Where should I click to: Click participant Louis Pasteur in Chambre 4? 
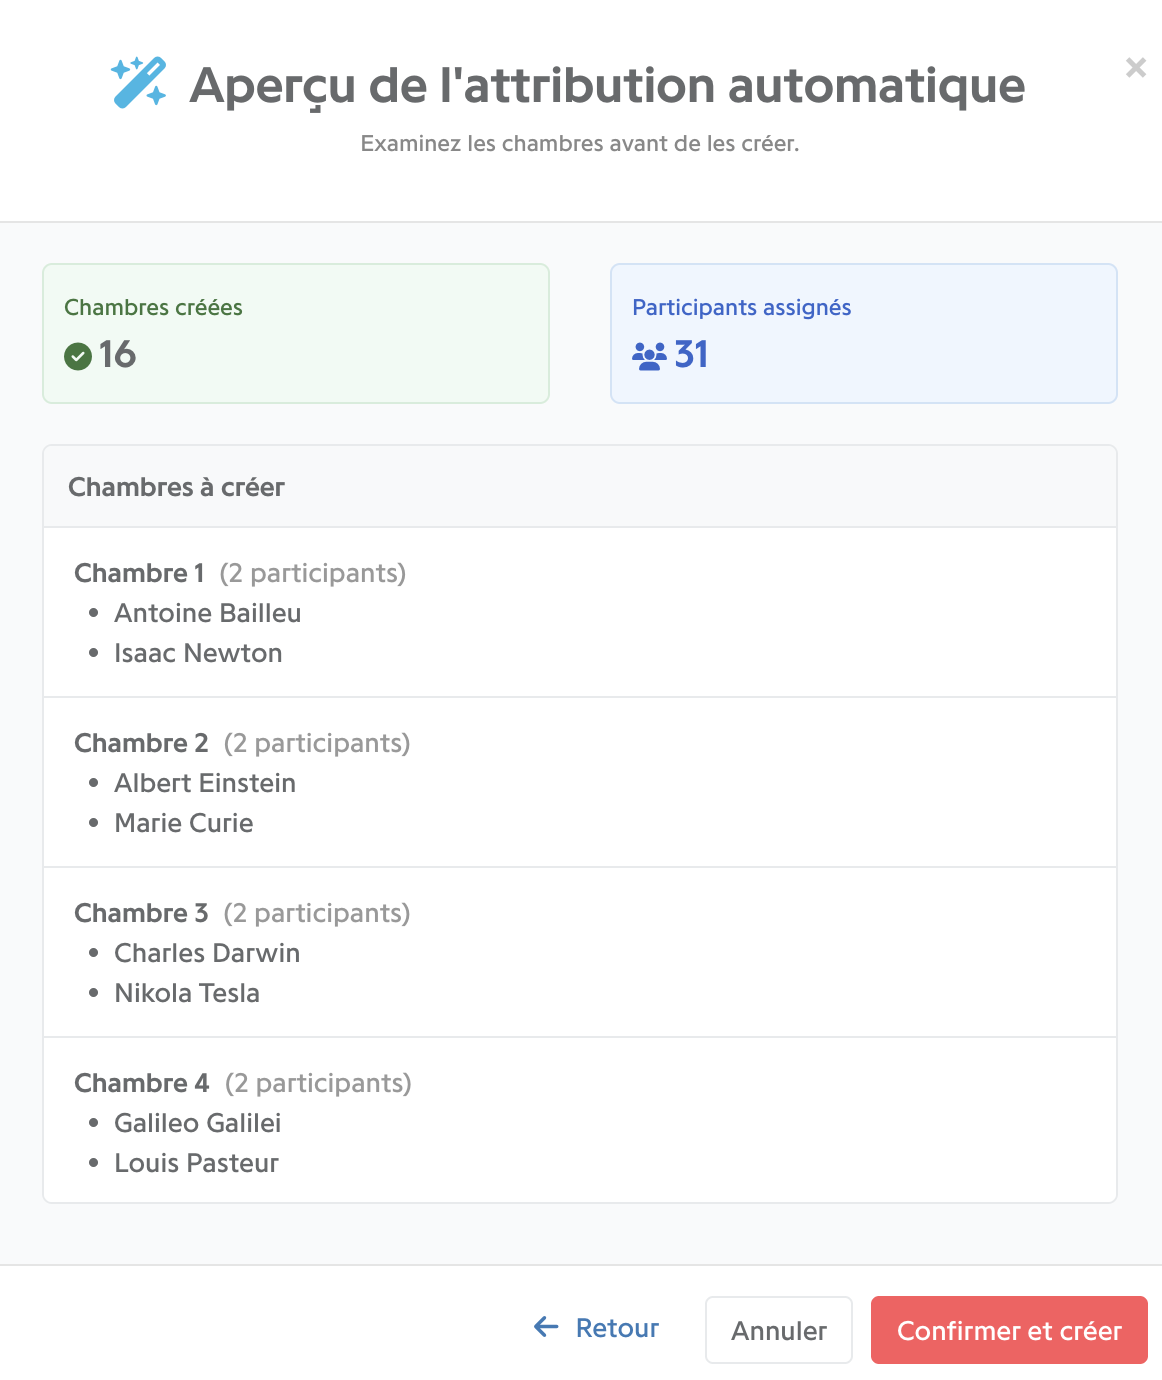[197, 1163]
